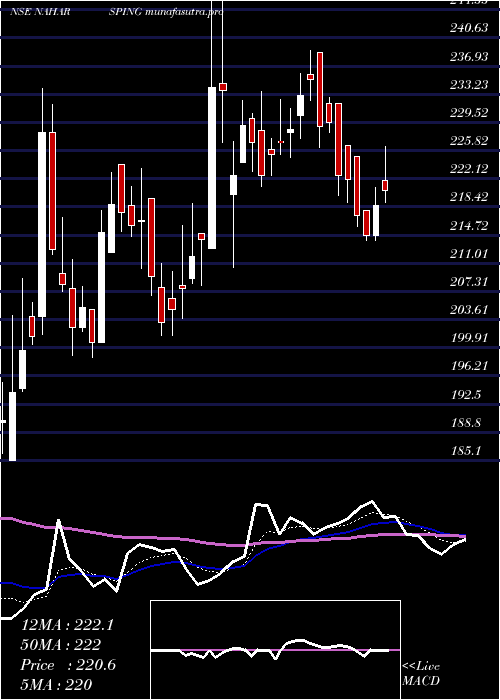500x700 pixels.
Task: Click the 211.01 price axis label
Action: (468, 254)
